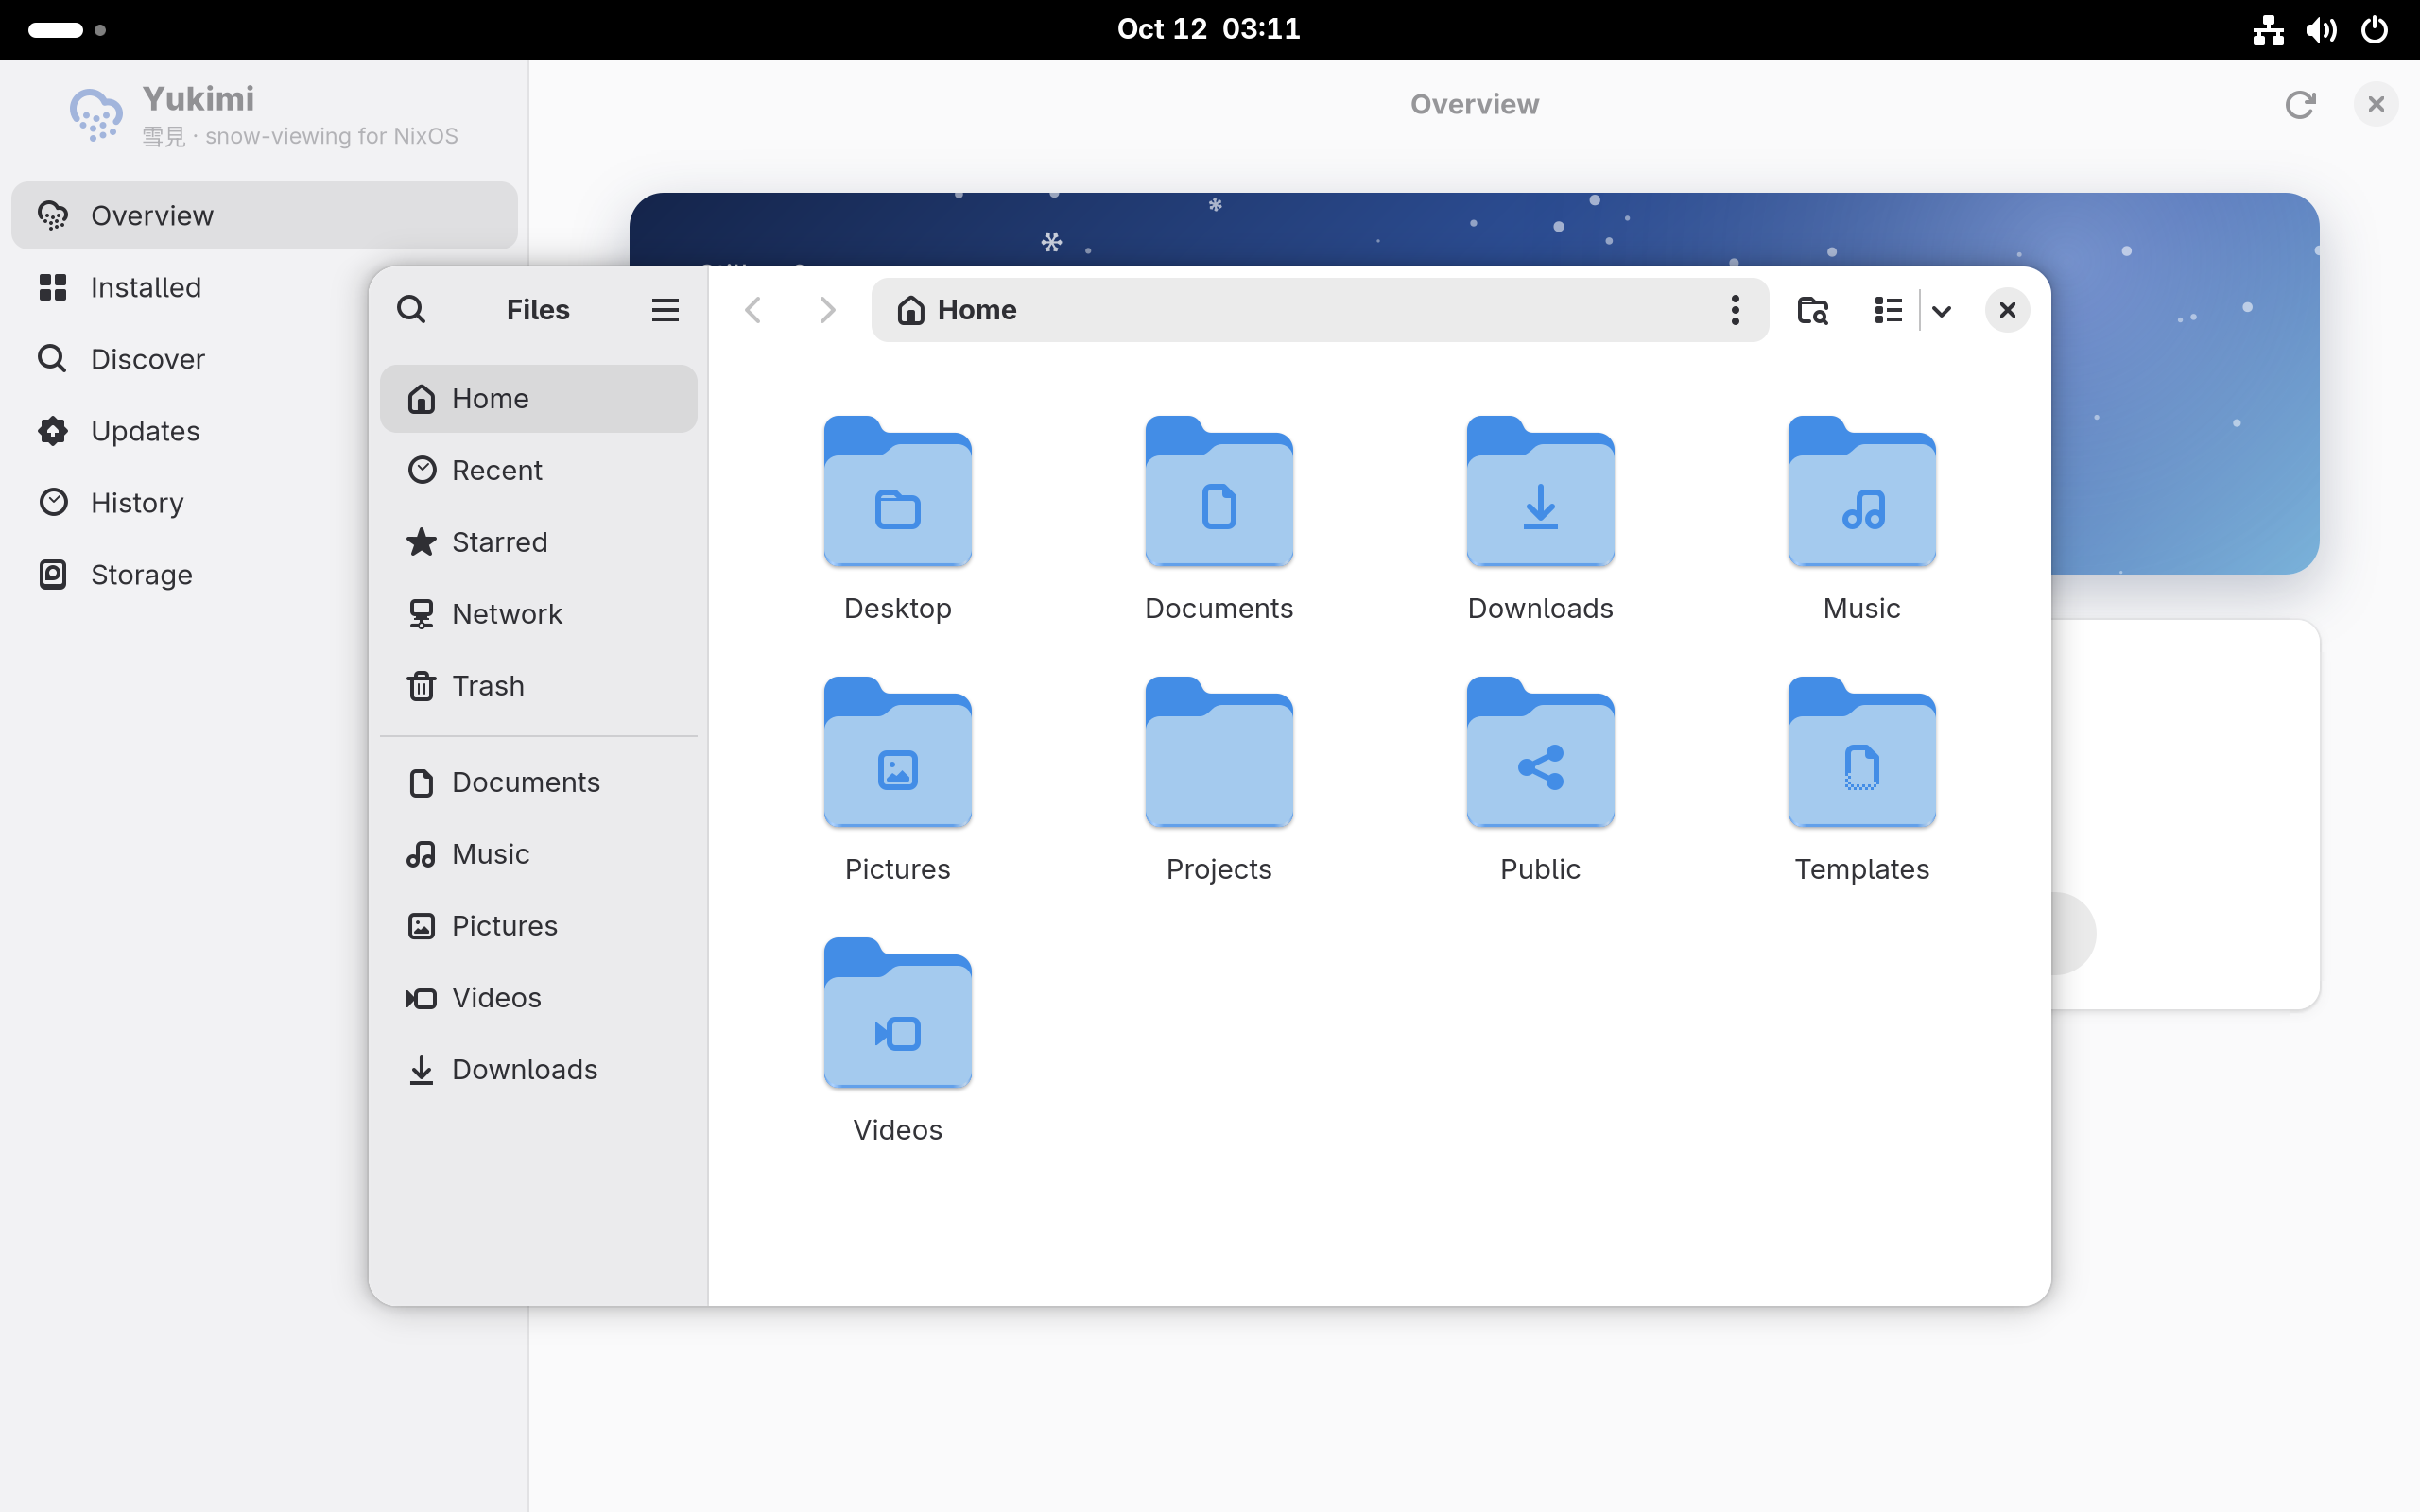The image size is (2420, 1512).
Task: Open Network in Files sidebar
Action: tap(538, 614)
